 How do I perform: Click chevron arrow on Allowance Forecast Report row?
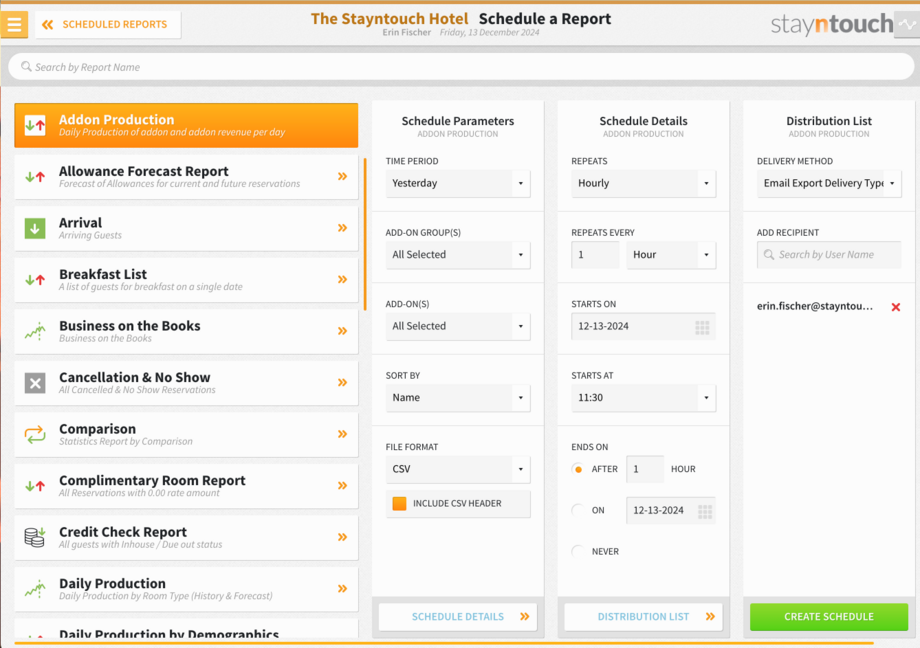pyautogui.click(x=343, y=177)
